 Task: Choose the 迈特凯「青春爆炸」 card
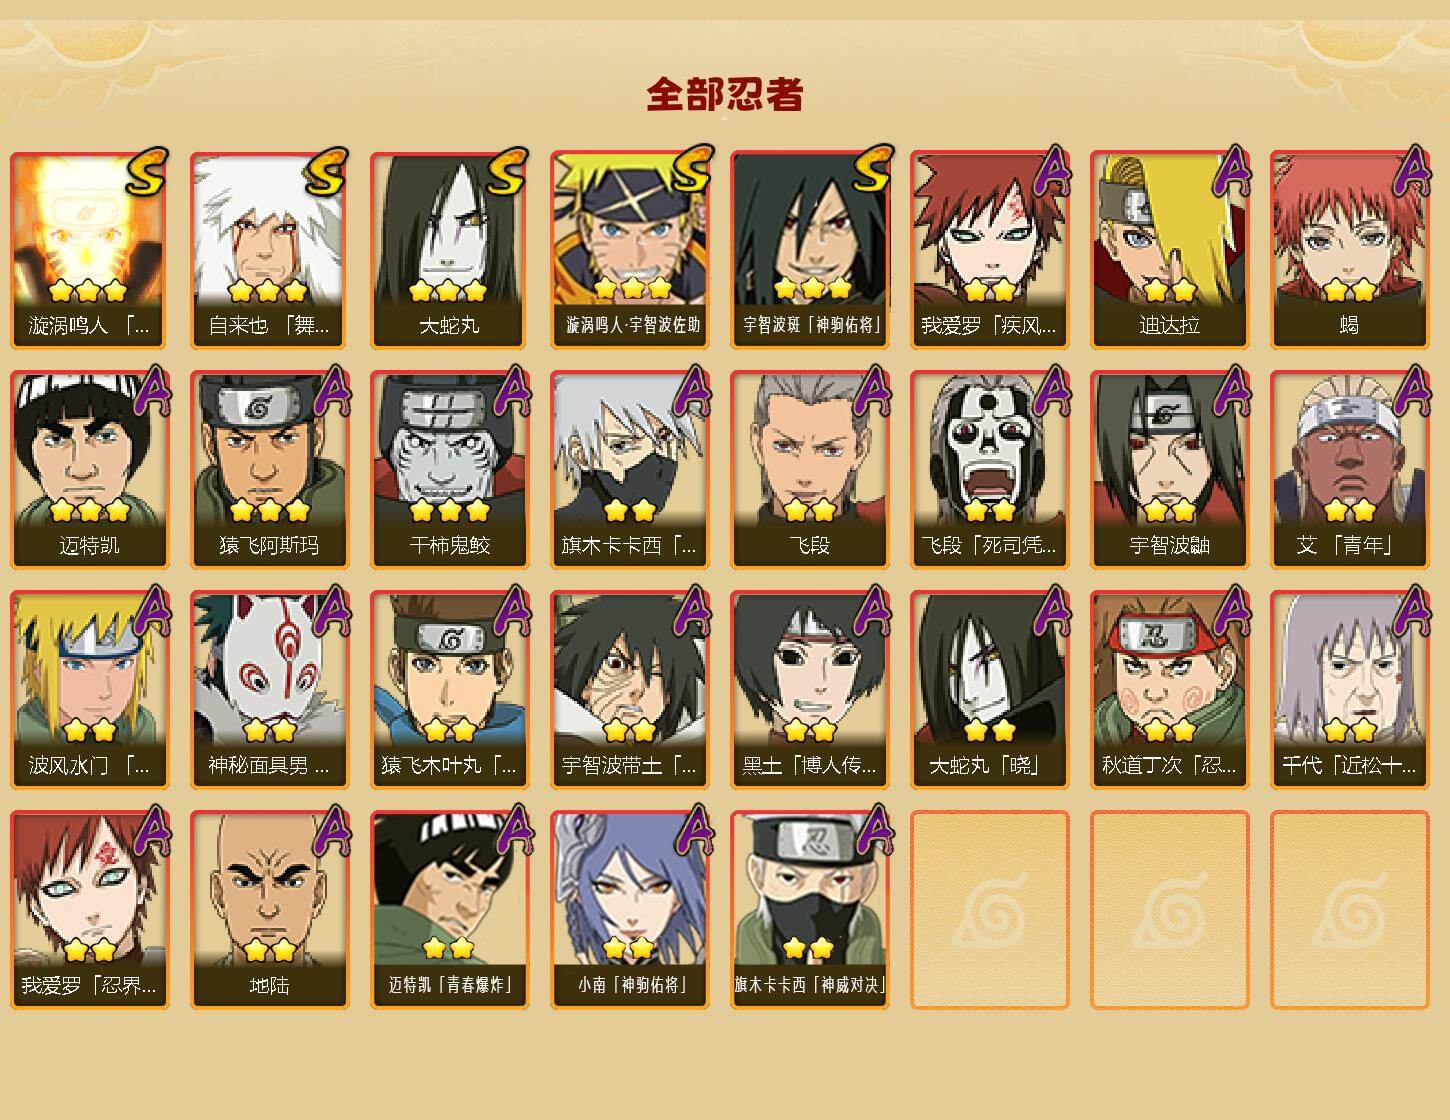449,910
